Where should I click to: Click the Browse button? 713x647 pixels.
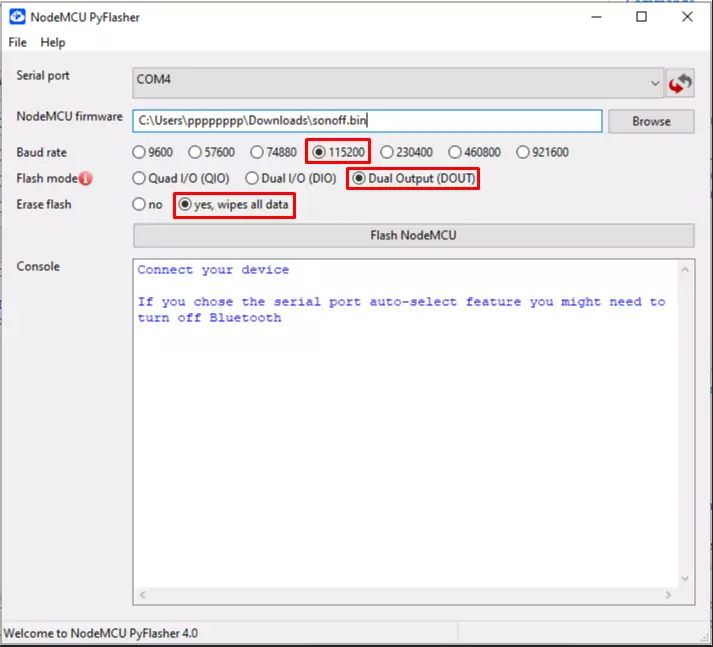coord(651,121)
